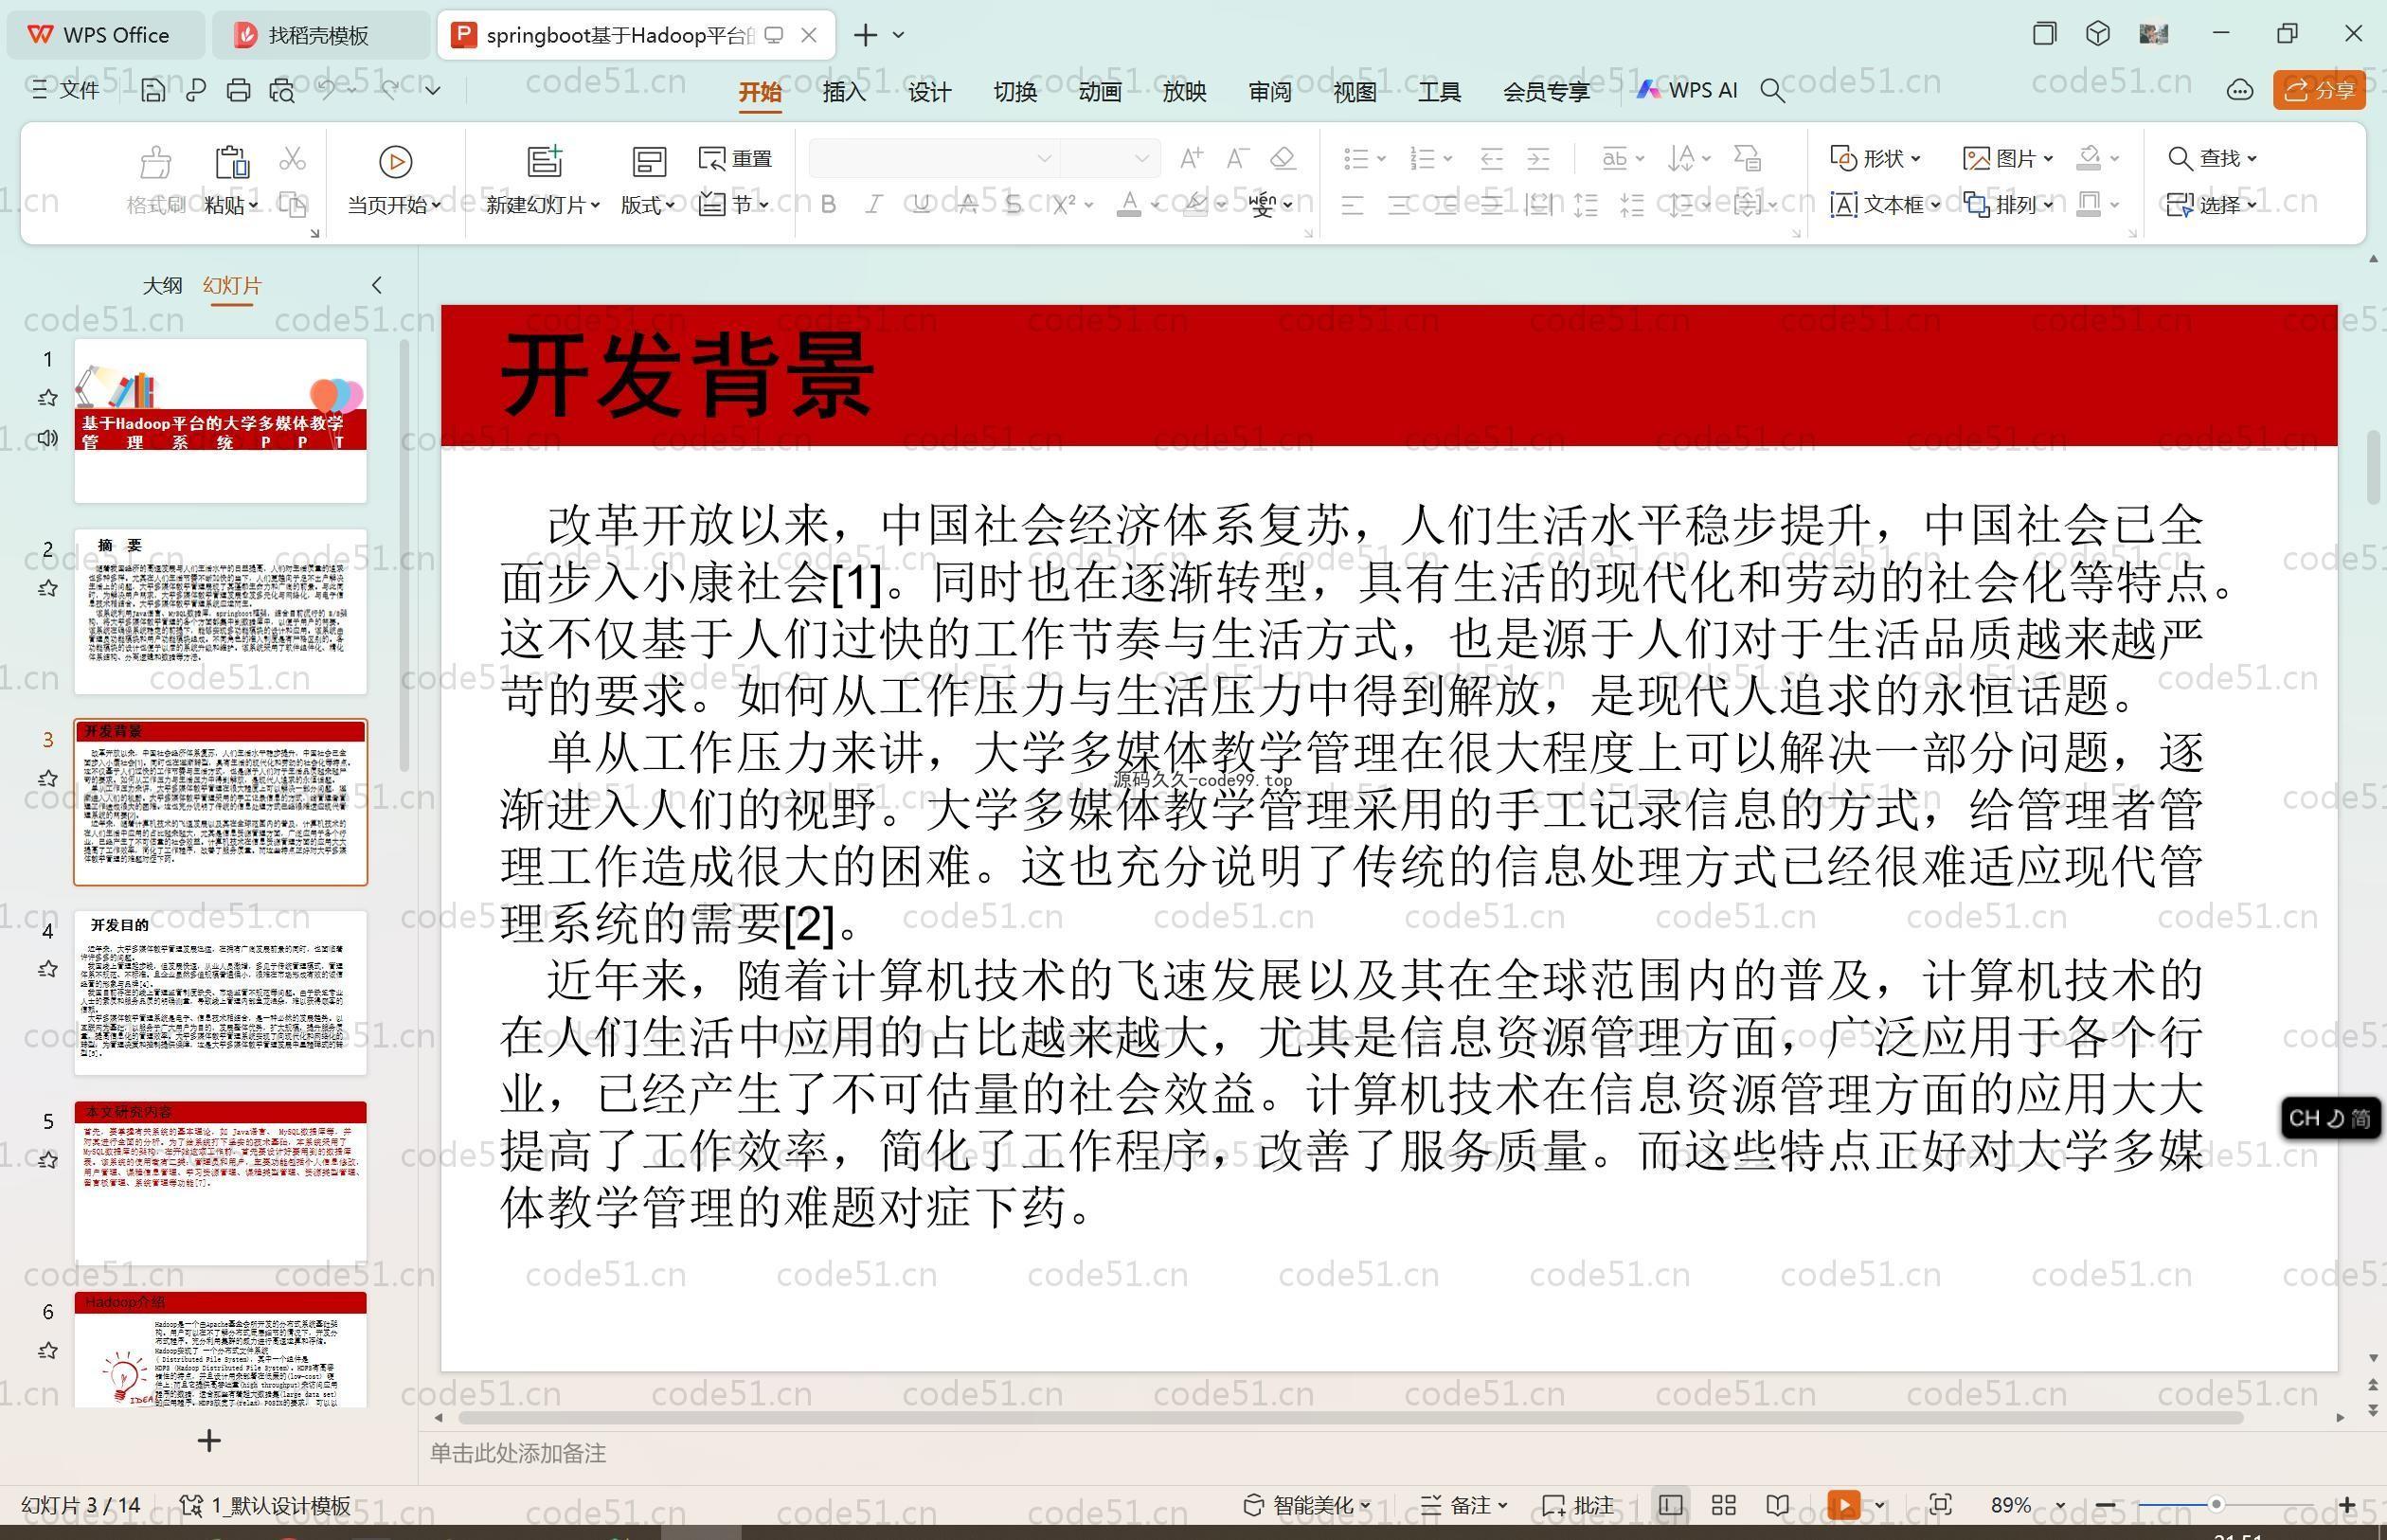The width and height of the screenshot is (2387, 1540).
Task: Click the Print icon in quick access bar
Action: point(238,91)
